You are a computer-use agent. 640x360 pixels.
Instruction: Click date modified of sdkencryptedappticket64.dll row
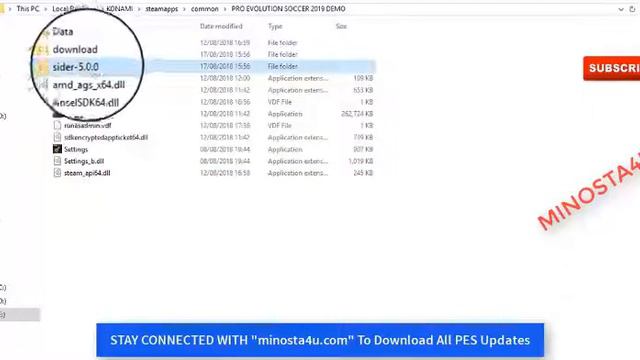pos(225,137)
